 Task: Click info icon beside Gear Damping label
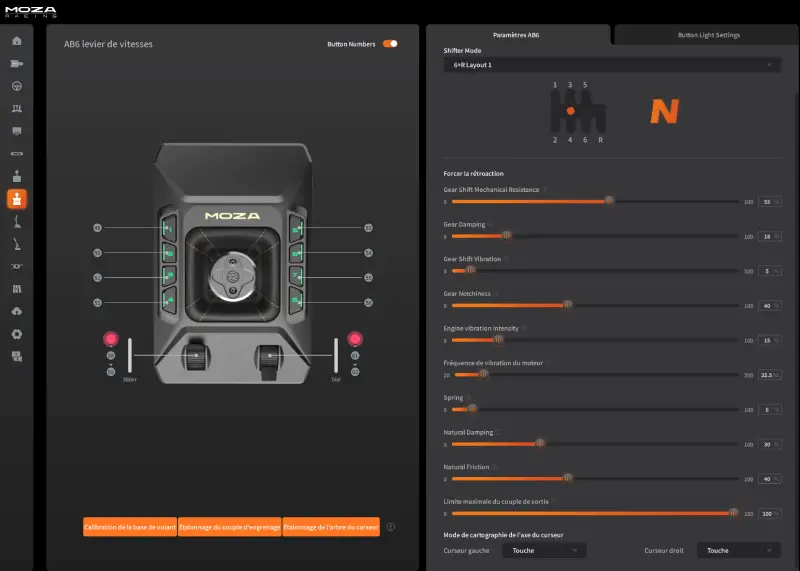click(490, 225)
